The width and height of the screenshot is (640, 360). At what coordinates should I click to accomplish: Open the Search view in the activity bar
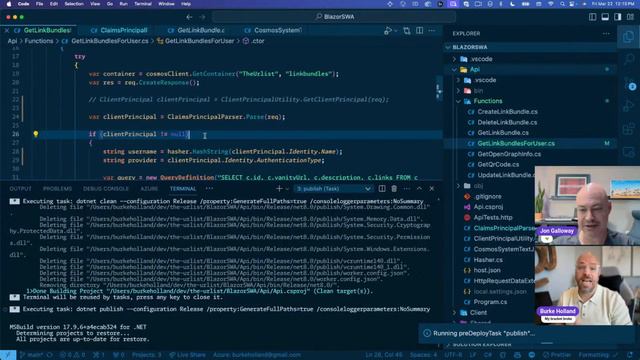tap(629, 60)
